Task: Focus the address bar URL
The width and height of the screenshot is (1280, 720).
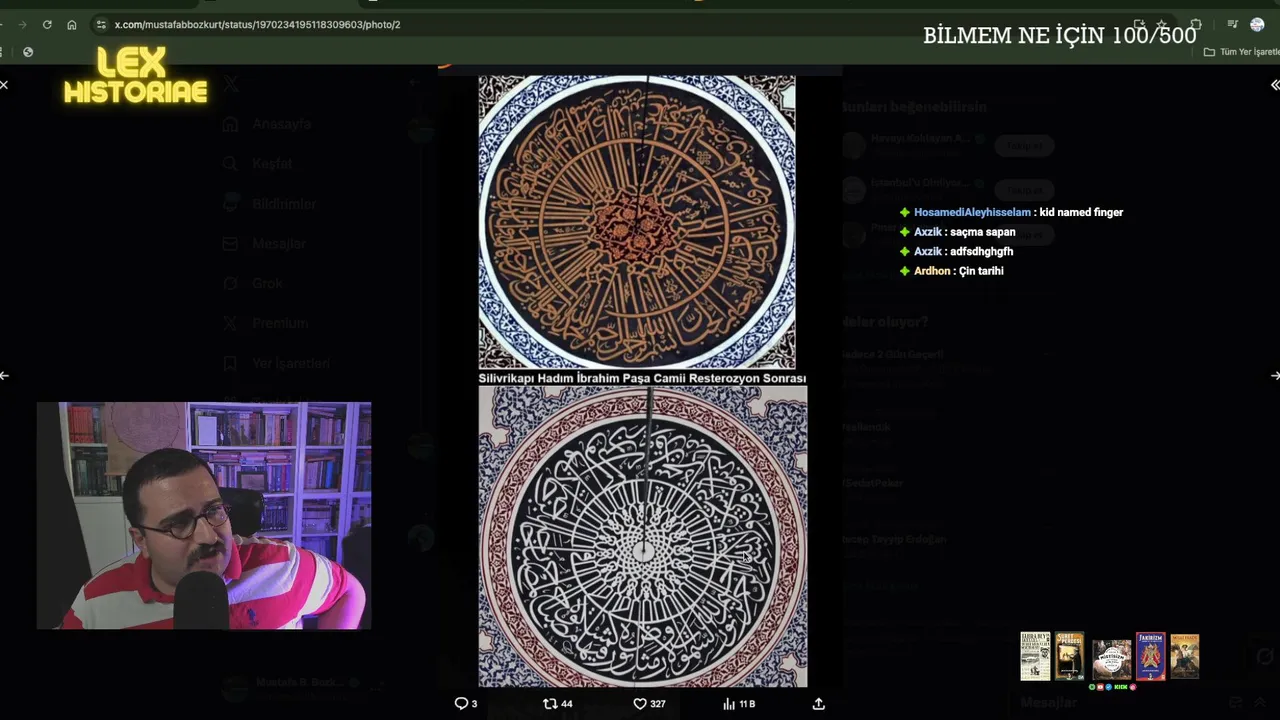Action: [257, 24]
